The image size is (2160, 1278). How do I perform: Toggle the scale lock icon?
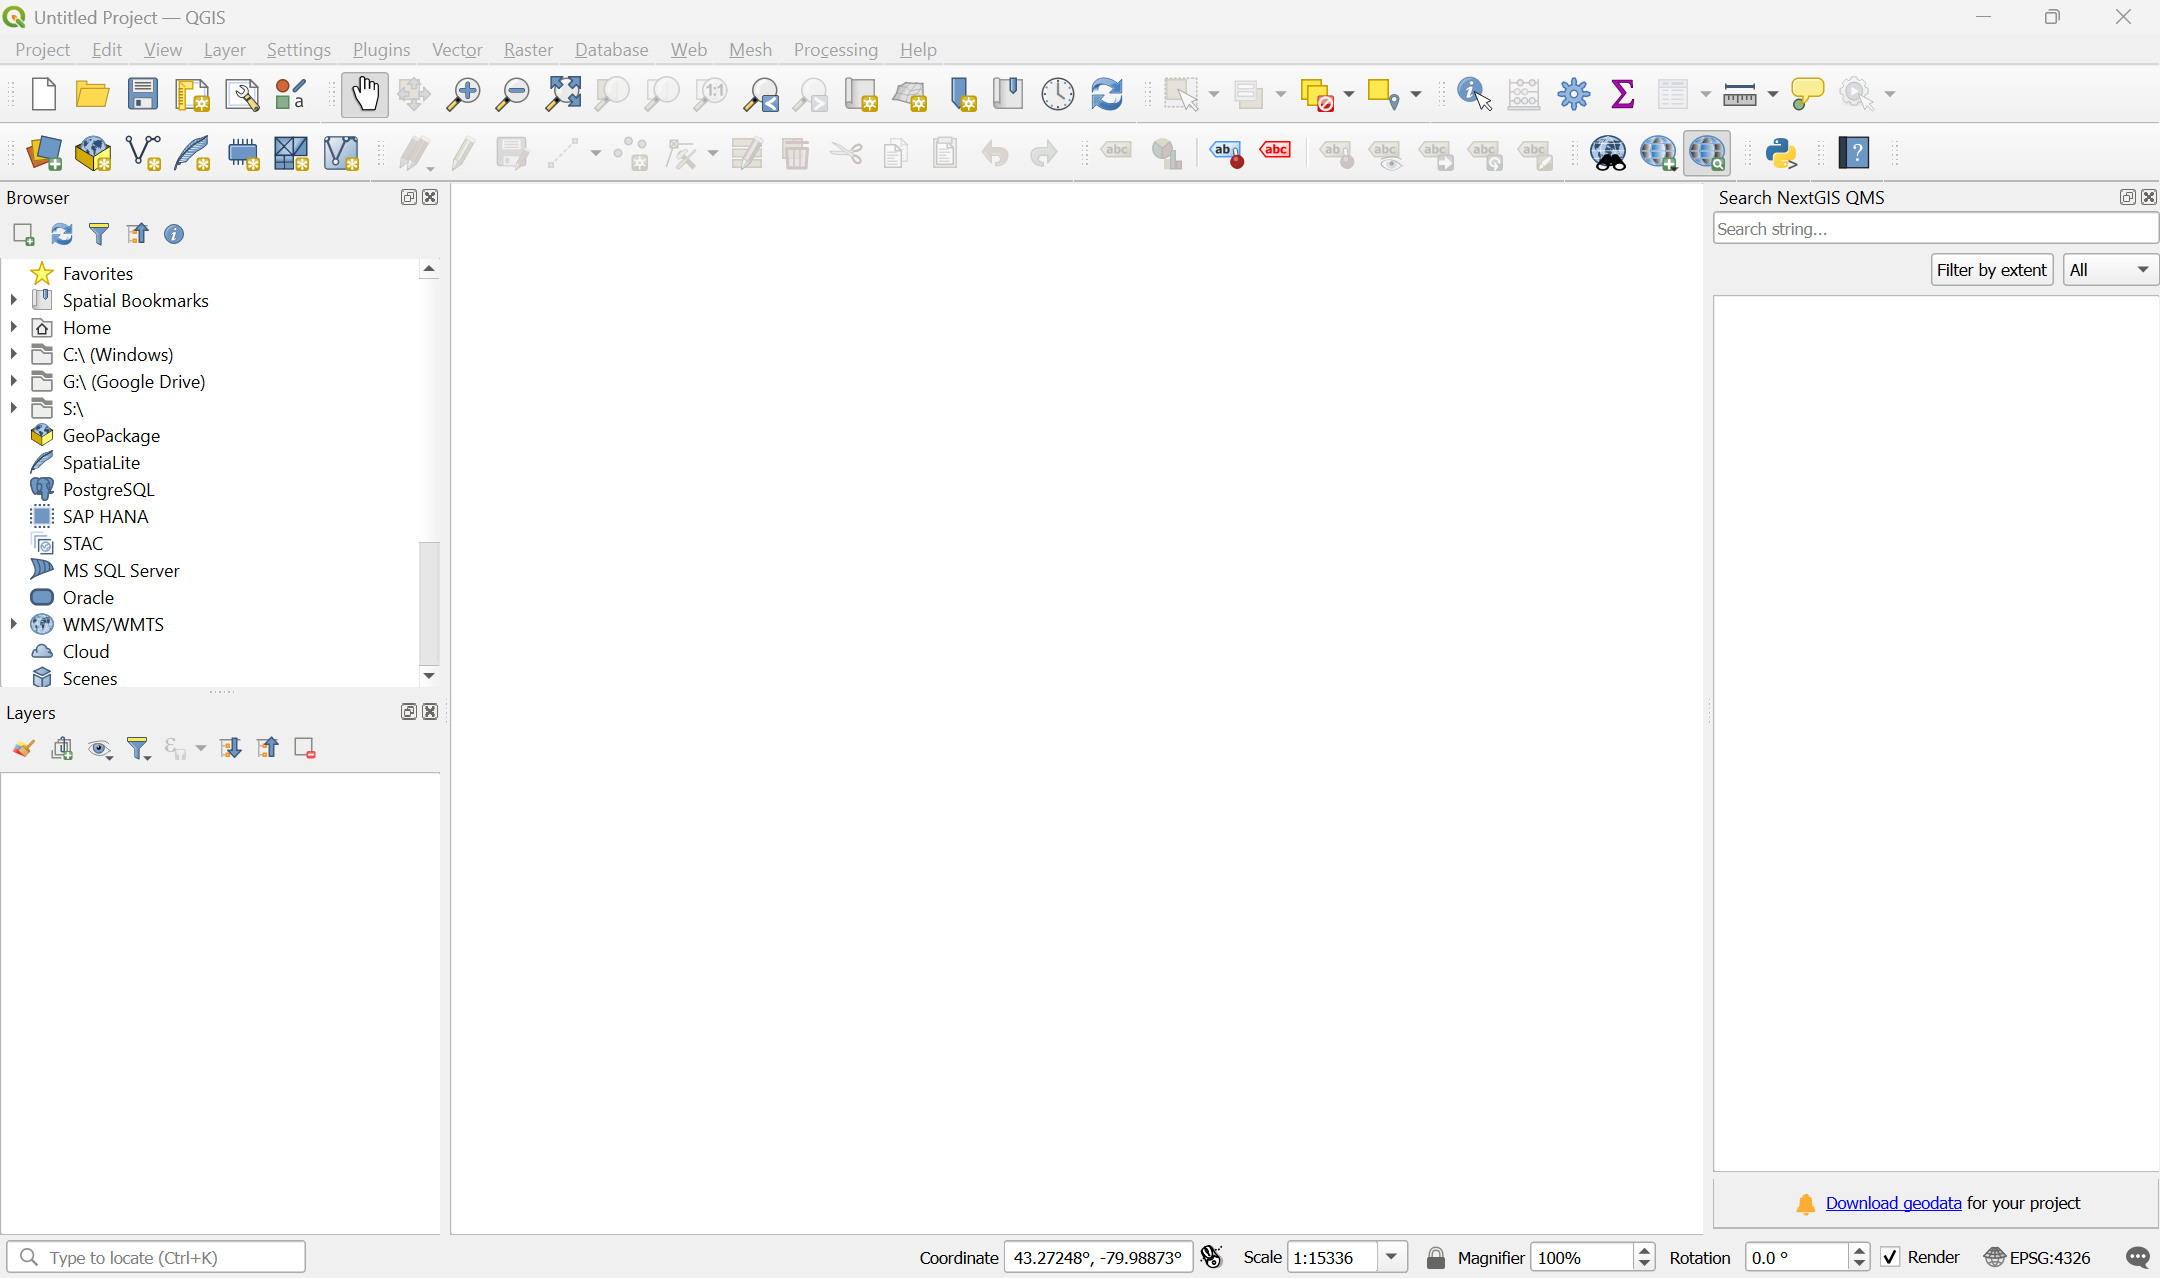tap(1436, 1258)
